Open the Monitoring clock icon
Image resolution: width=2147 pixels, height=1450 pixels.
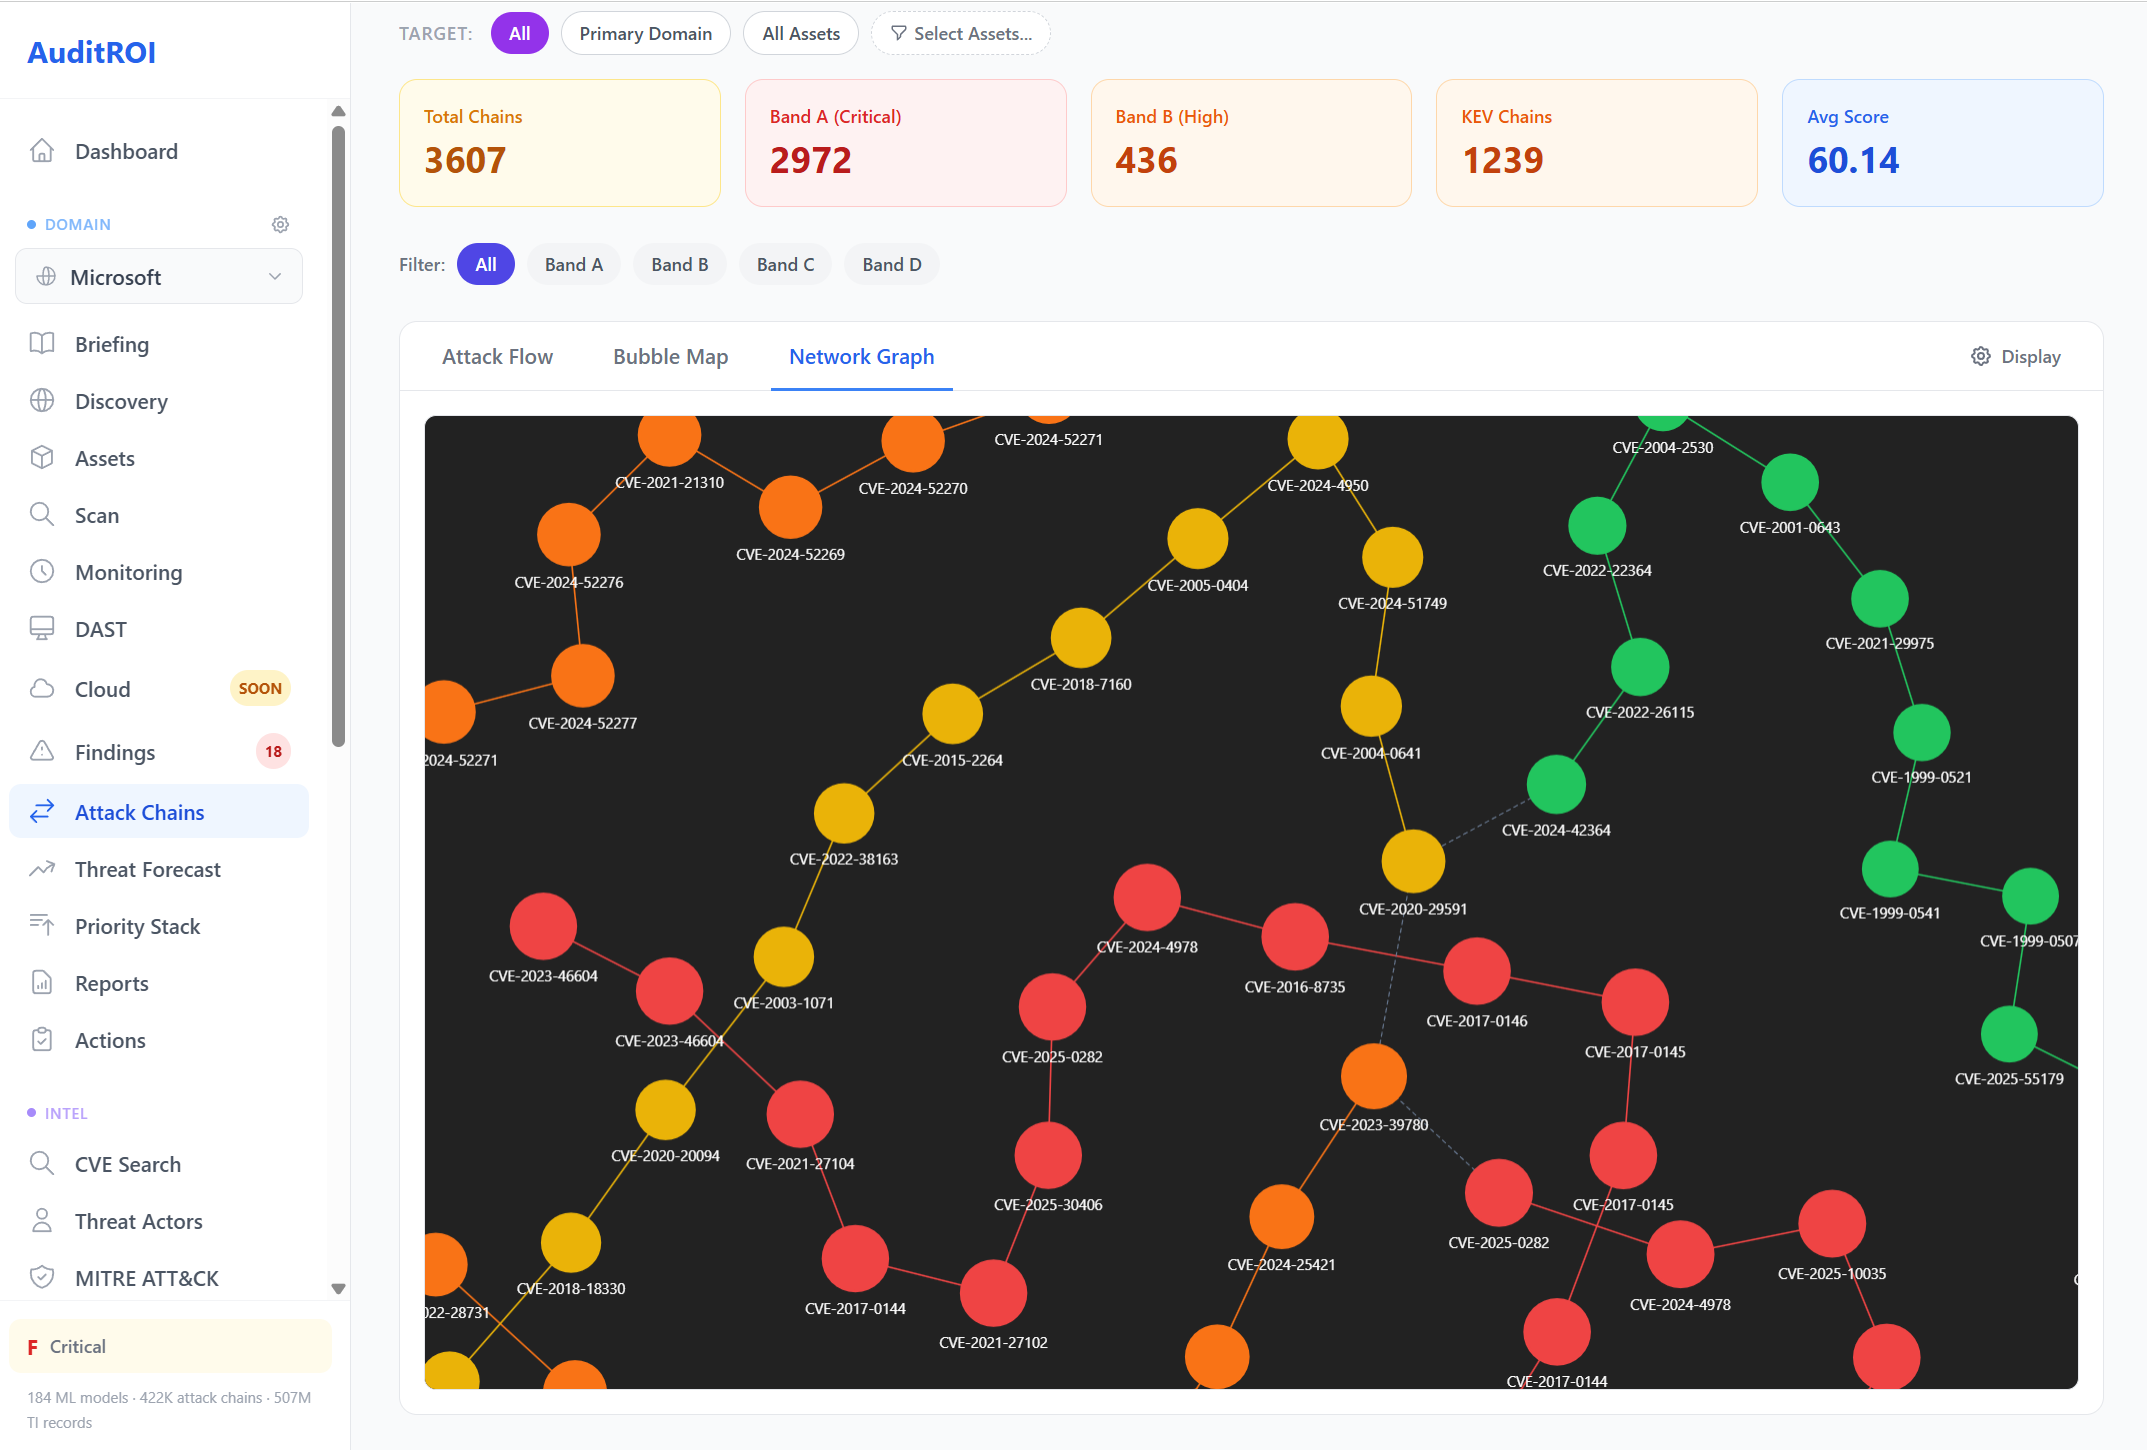[x=42, y=571]
